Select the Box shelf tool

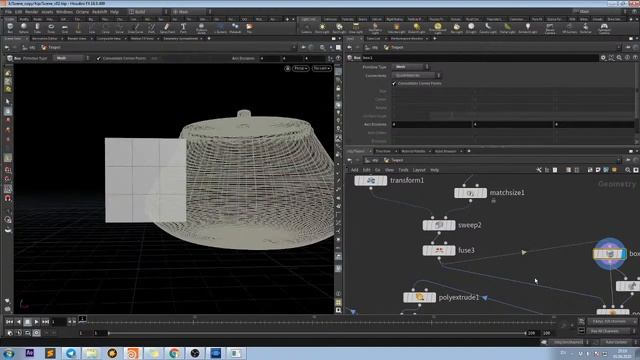[10, 28]
